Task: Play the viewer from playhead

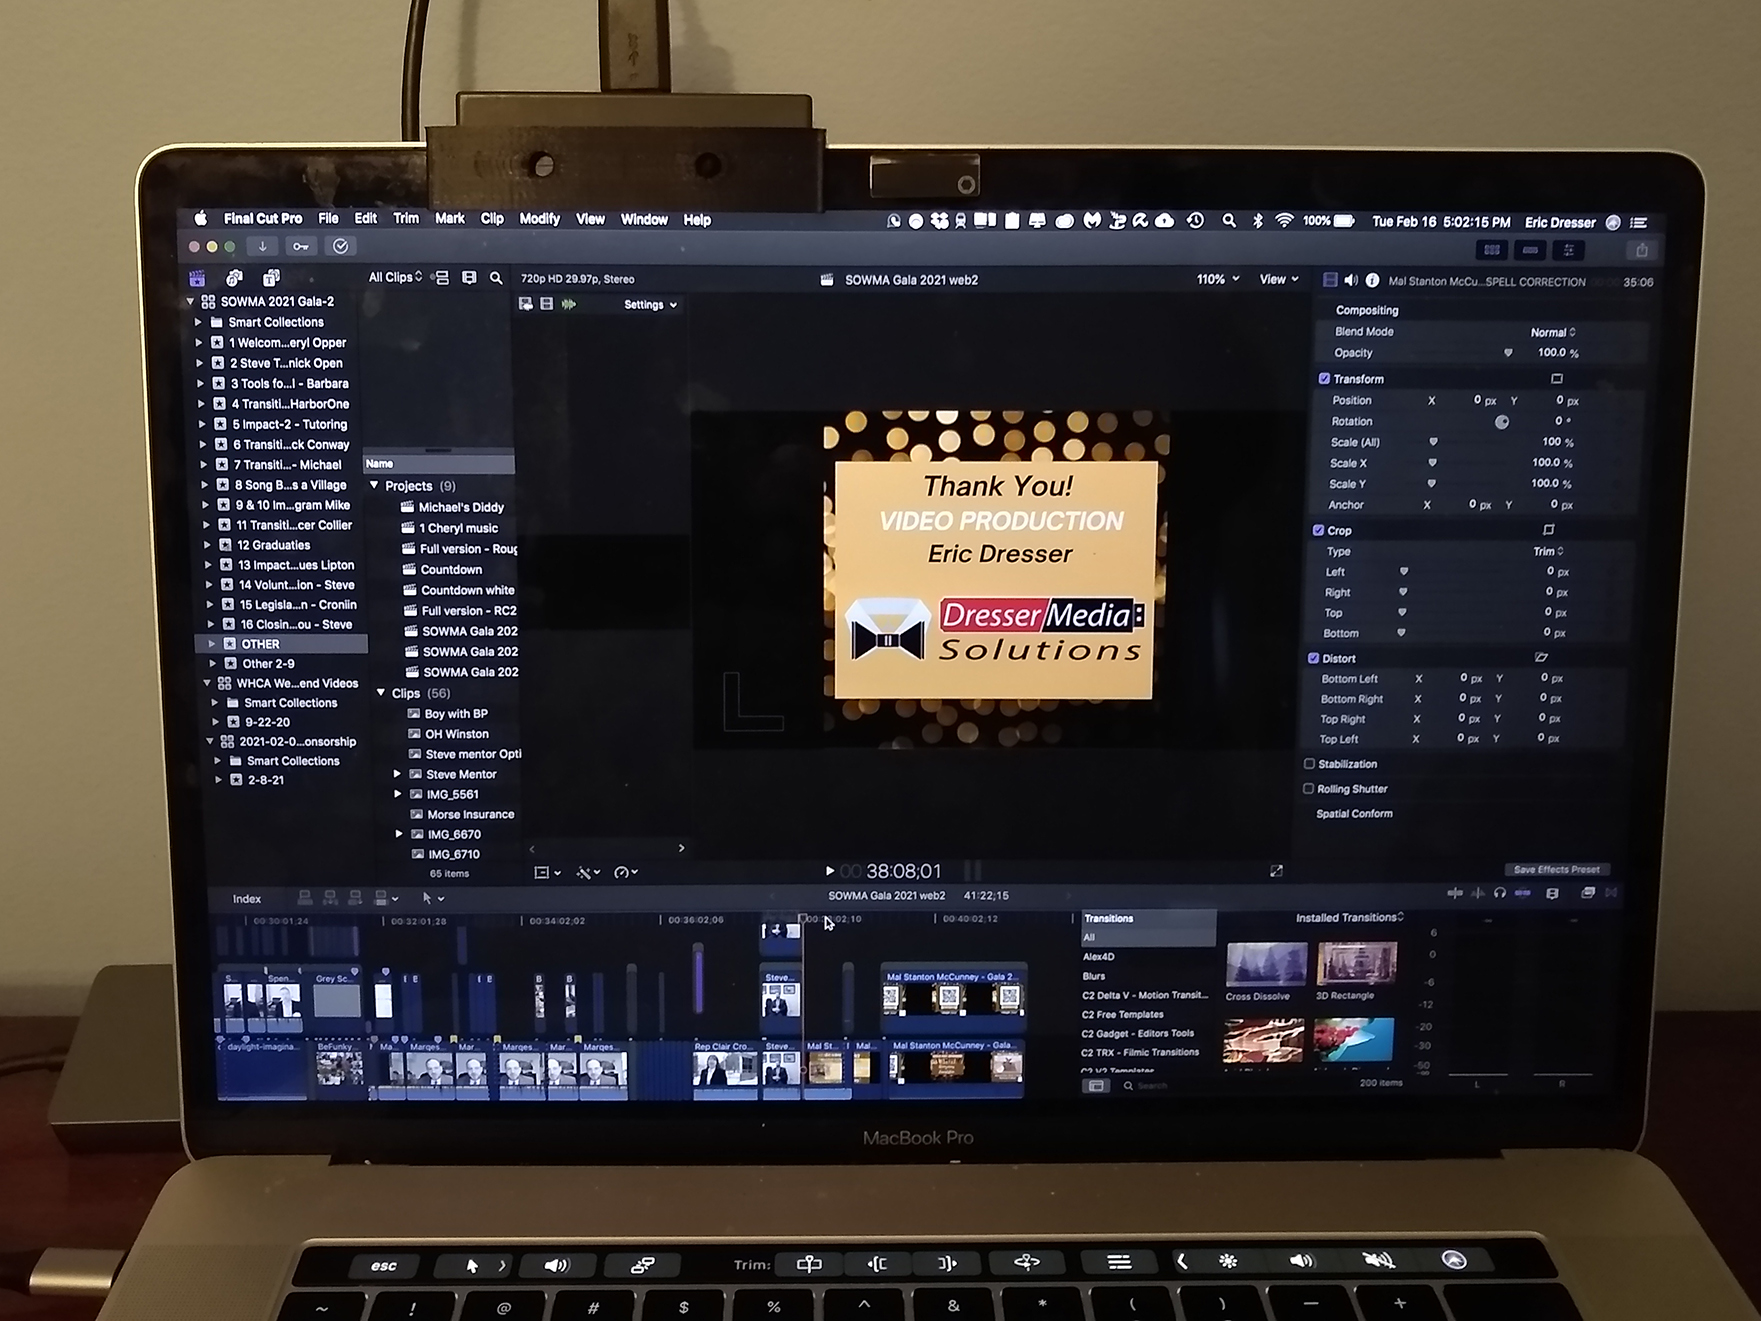Action: [x=829, y=871]
